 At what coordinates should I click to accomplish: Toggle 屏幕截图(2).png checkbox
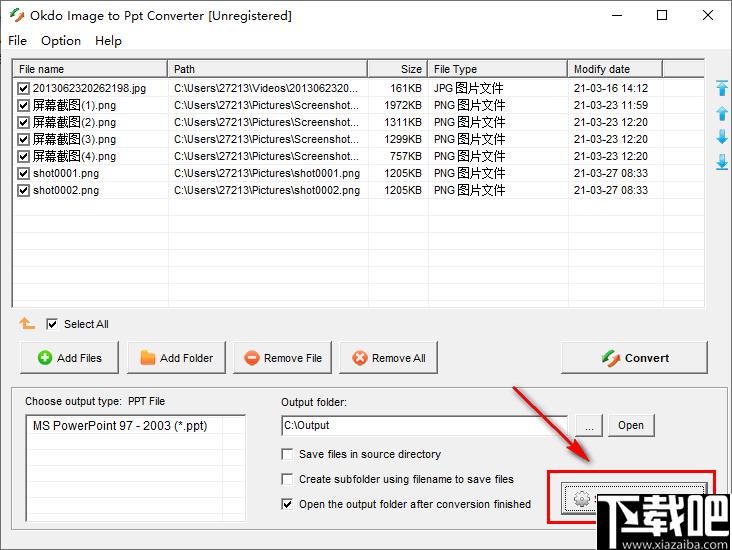coord(23,122)
